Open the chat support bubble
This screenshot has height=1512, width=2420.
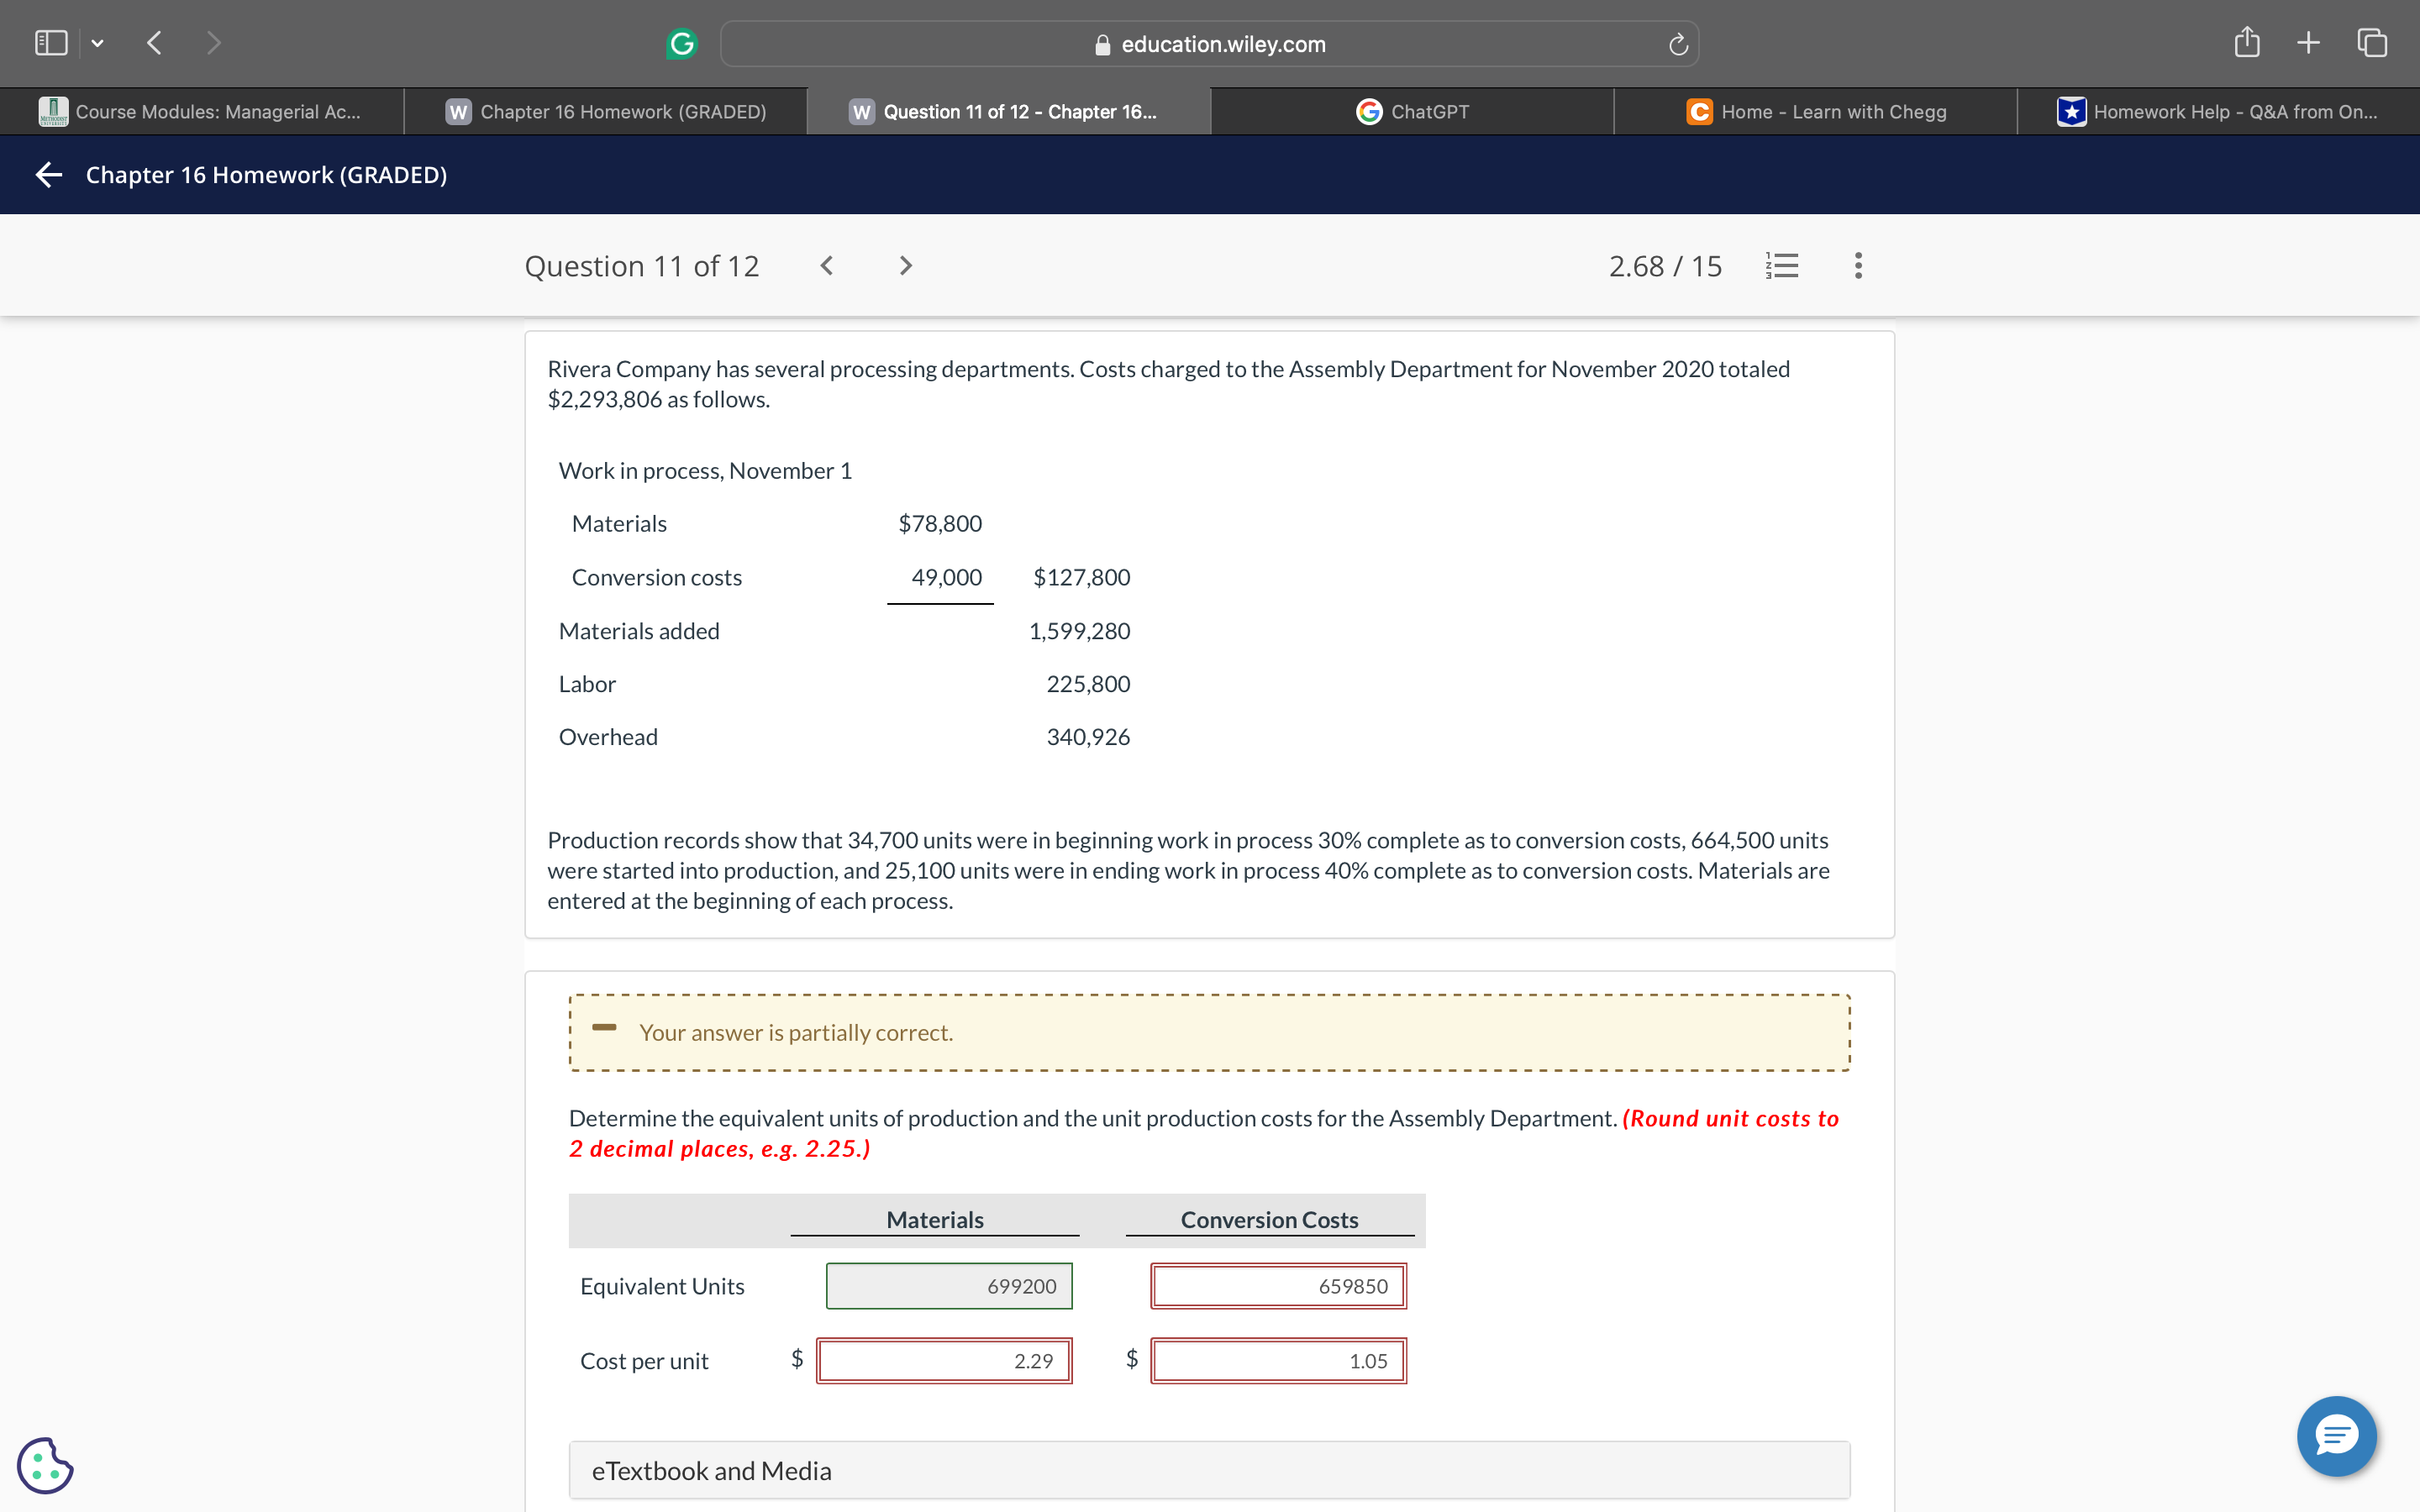[2336, 1436]
